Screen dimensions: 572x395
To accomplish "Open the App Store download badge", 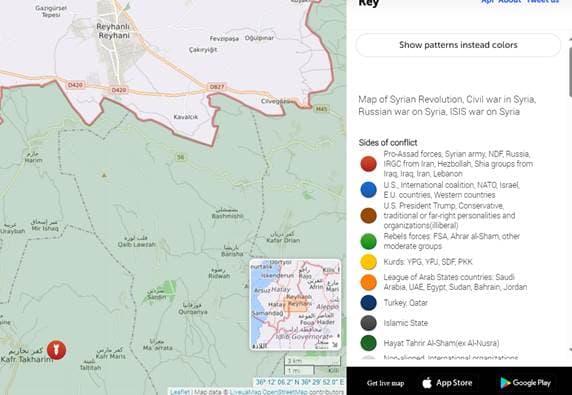I will coord(447,383).
